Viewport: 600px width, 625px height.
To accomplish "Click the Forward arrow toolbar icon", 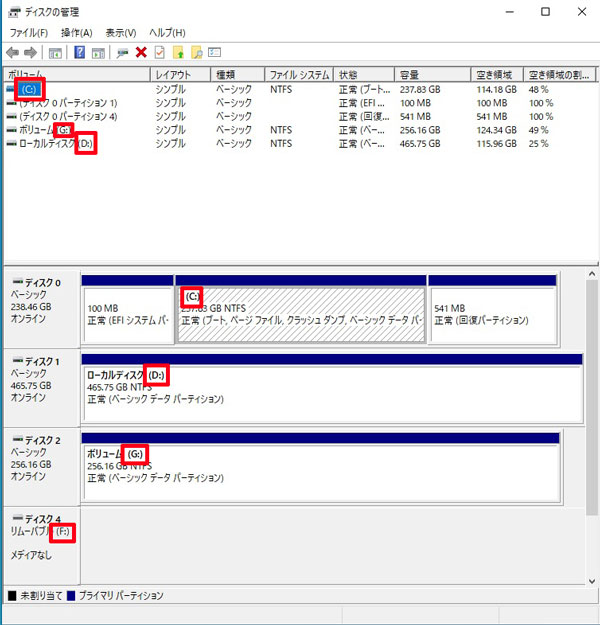I will pyautogui.click(x=31, y=52).
